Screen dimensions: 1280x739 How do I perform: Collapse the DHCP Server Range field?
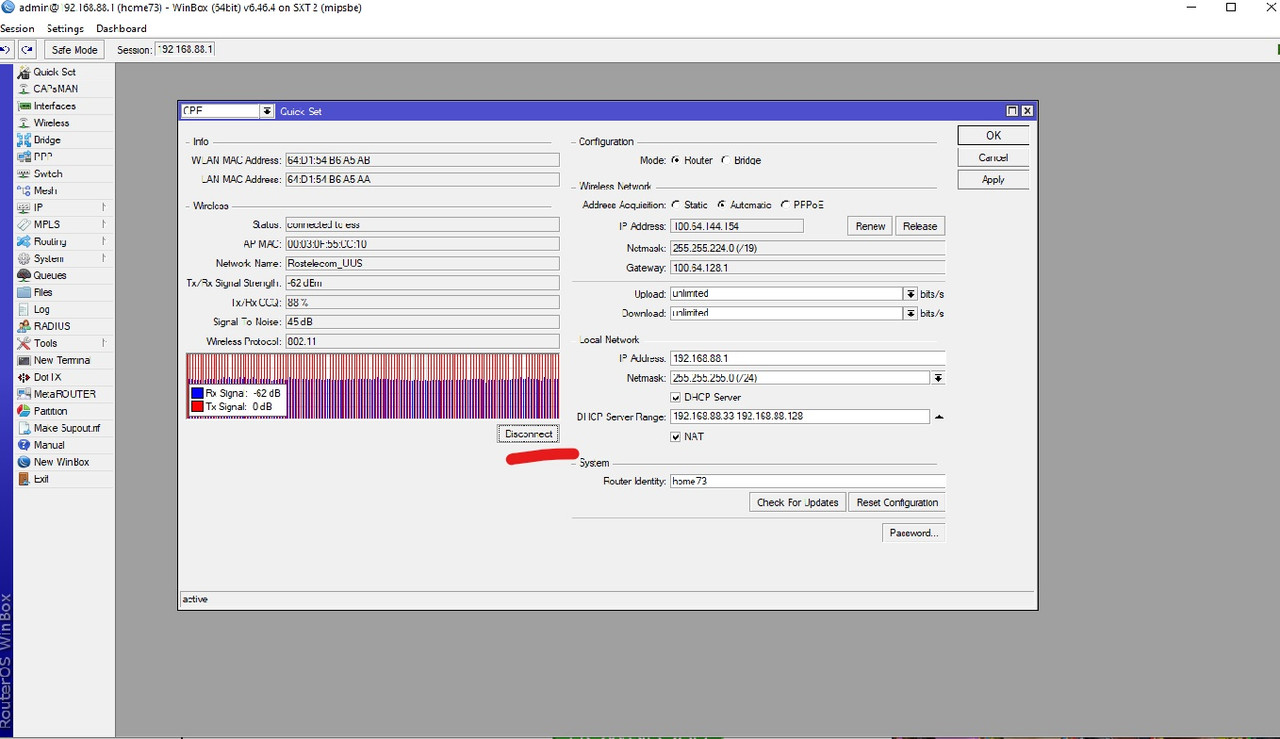[x=938, y=417]
